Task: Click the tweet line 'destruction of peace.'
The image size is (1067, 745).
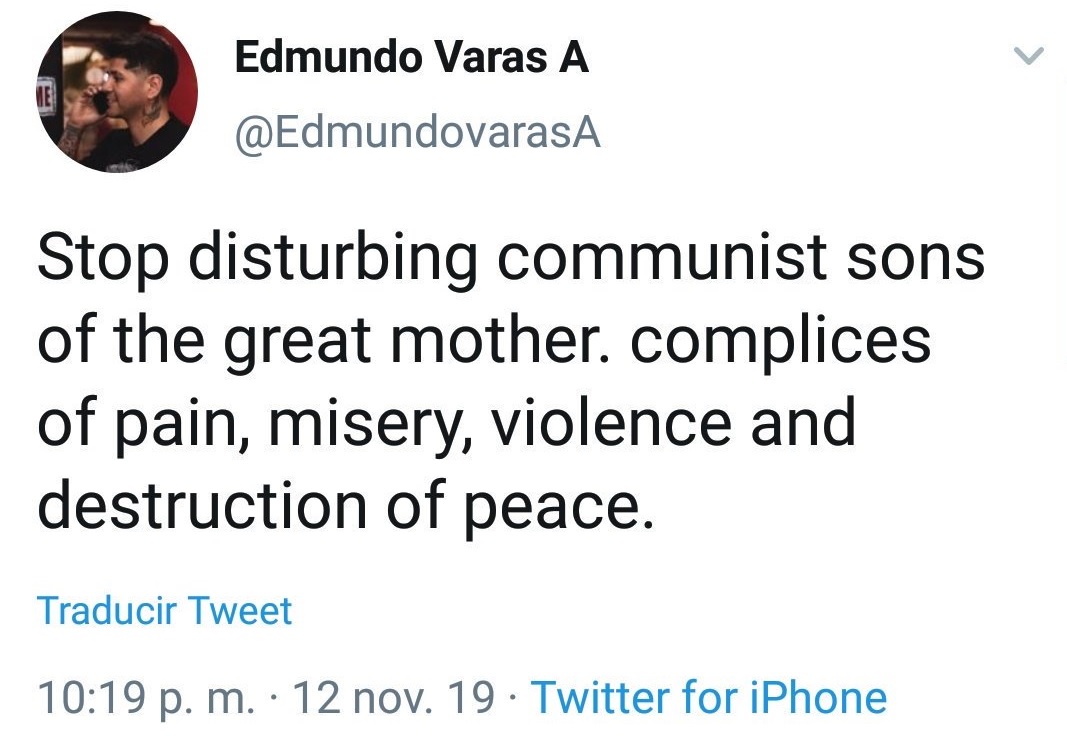Action: click(x=344, y=505)
